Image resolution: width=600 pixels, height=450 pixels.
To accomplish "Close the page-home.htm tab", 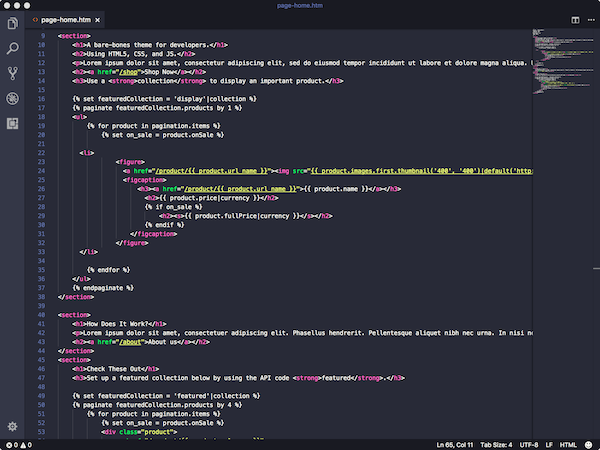I will click(x=98, y=20).
